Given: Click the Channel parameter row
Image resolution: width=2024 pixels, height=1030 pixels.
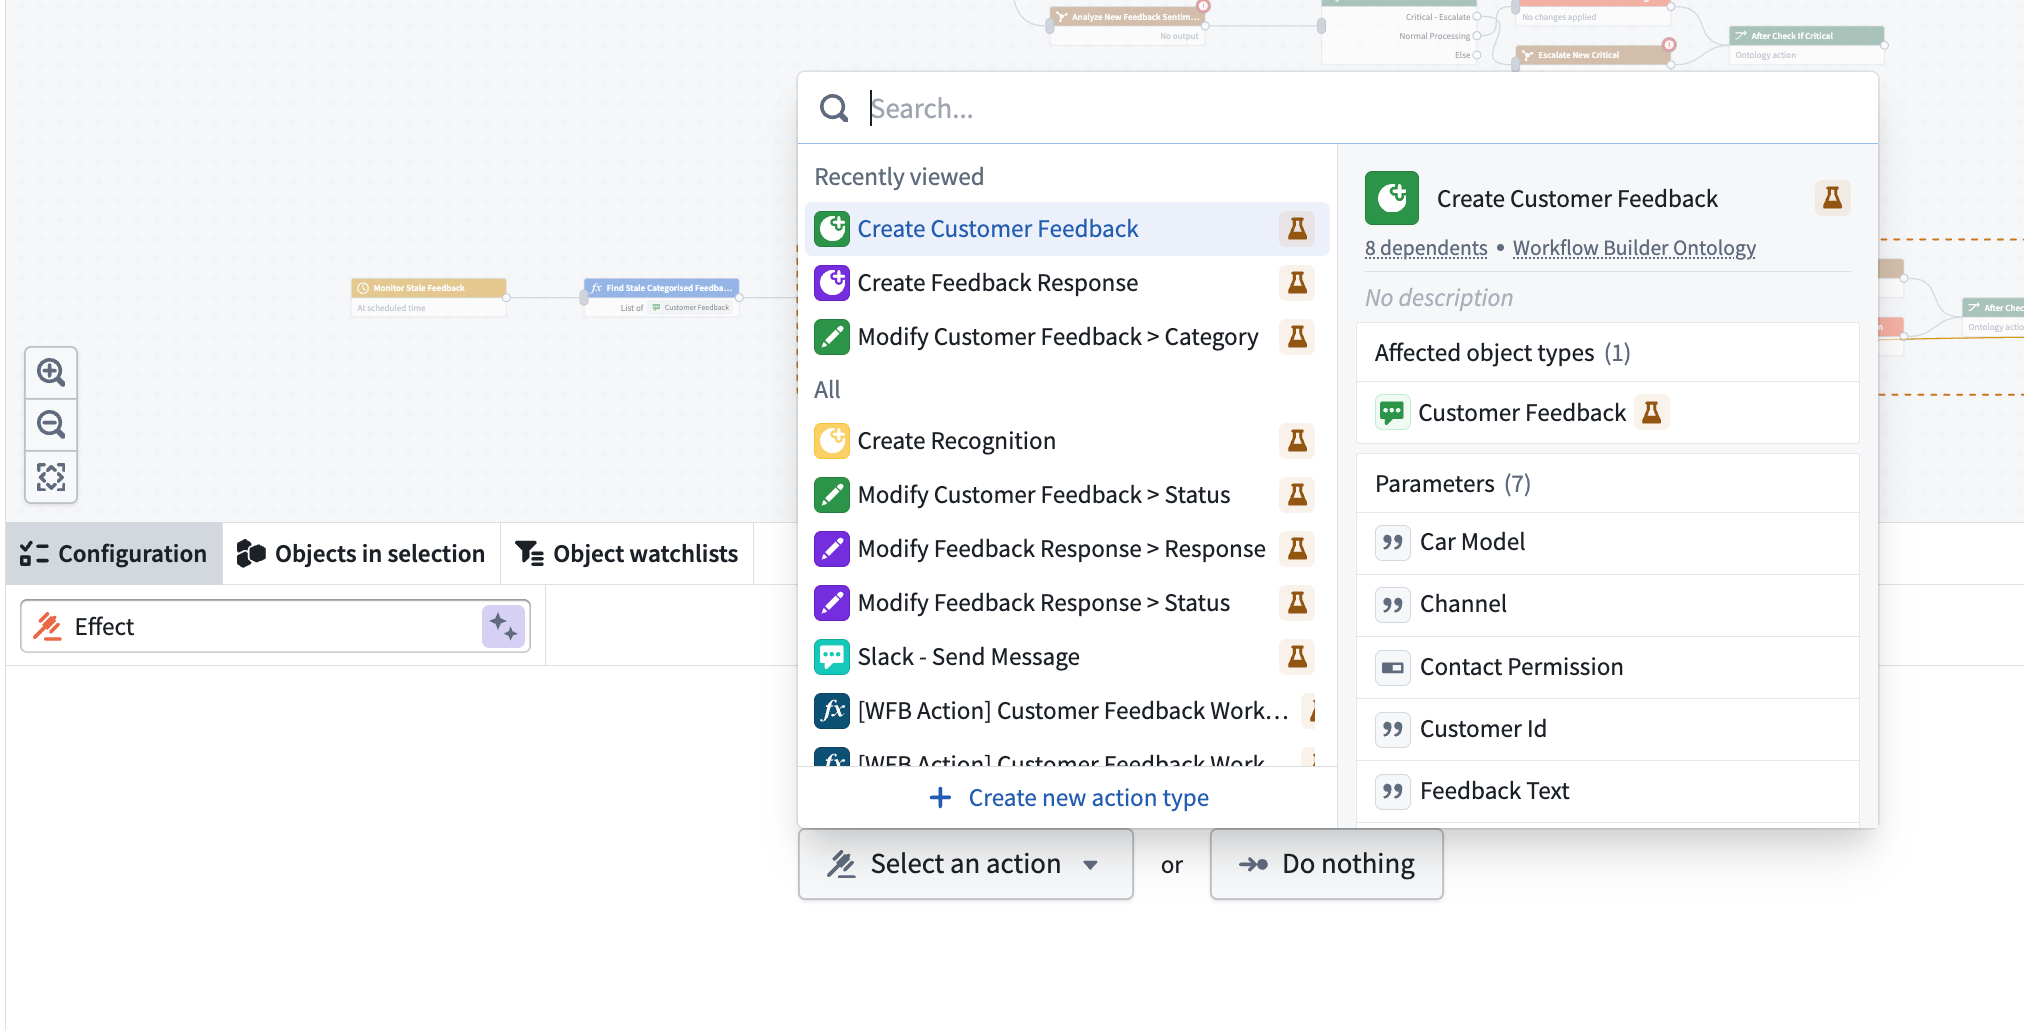Looking at the screenshot, I should tap(1608, 604).
